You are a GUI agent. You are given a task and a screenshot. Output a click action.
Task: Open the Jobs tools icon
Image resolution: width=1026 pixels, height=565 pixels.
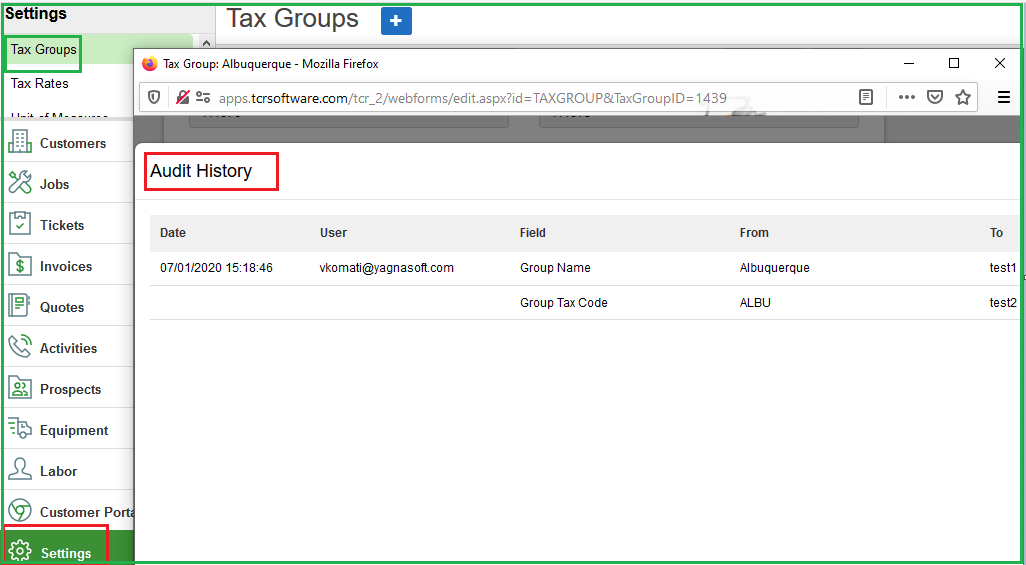[20, 184]
